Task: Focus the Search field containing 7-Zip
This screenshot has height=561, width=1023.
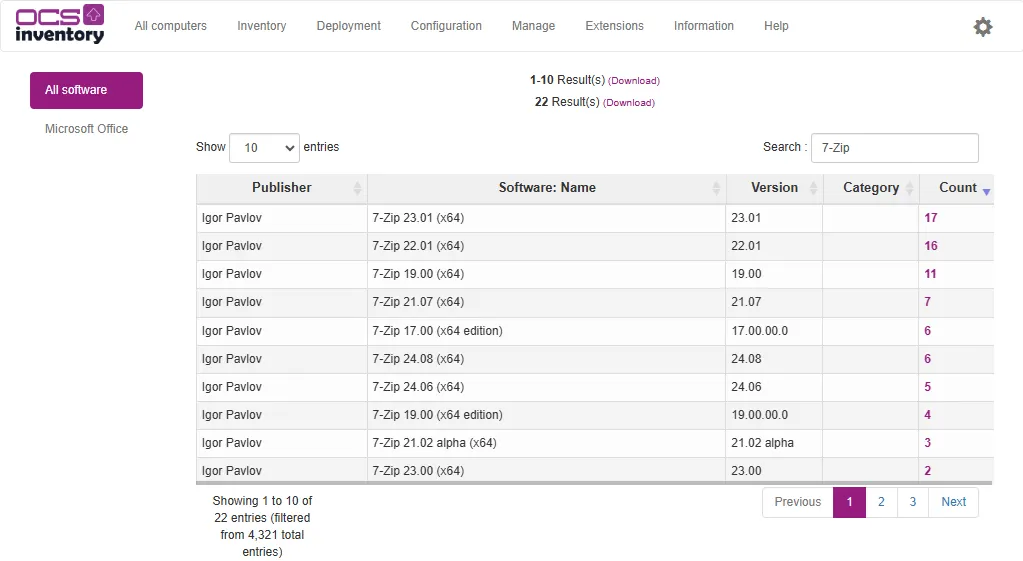Action: click(894, 148)
